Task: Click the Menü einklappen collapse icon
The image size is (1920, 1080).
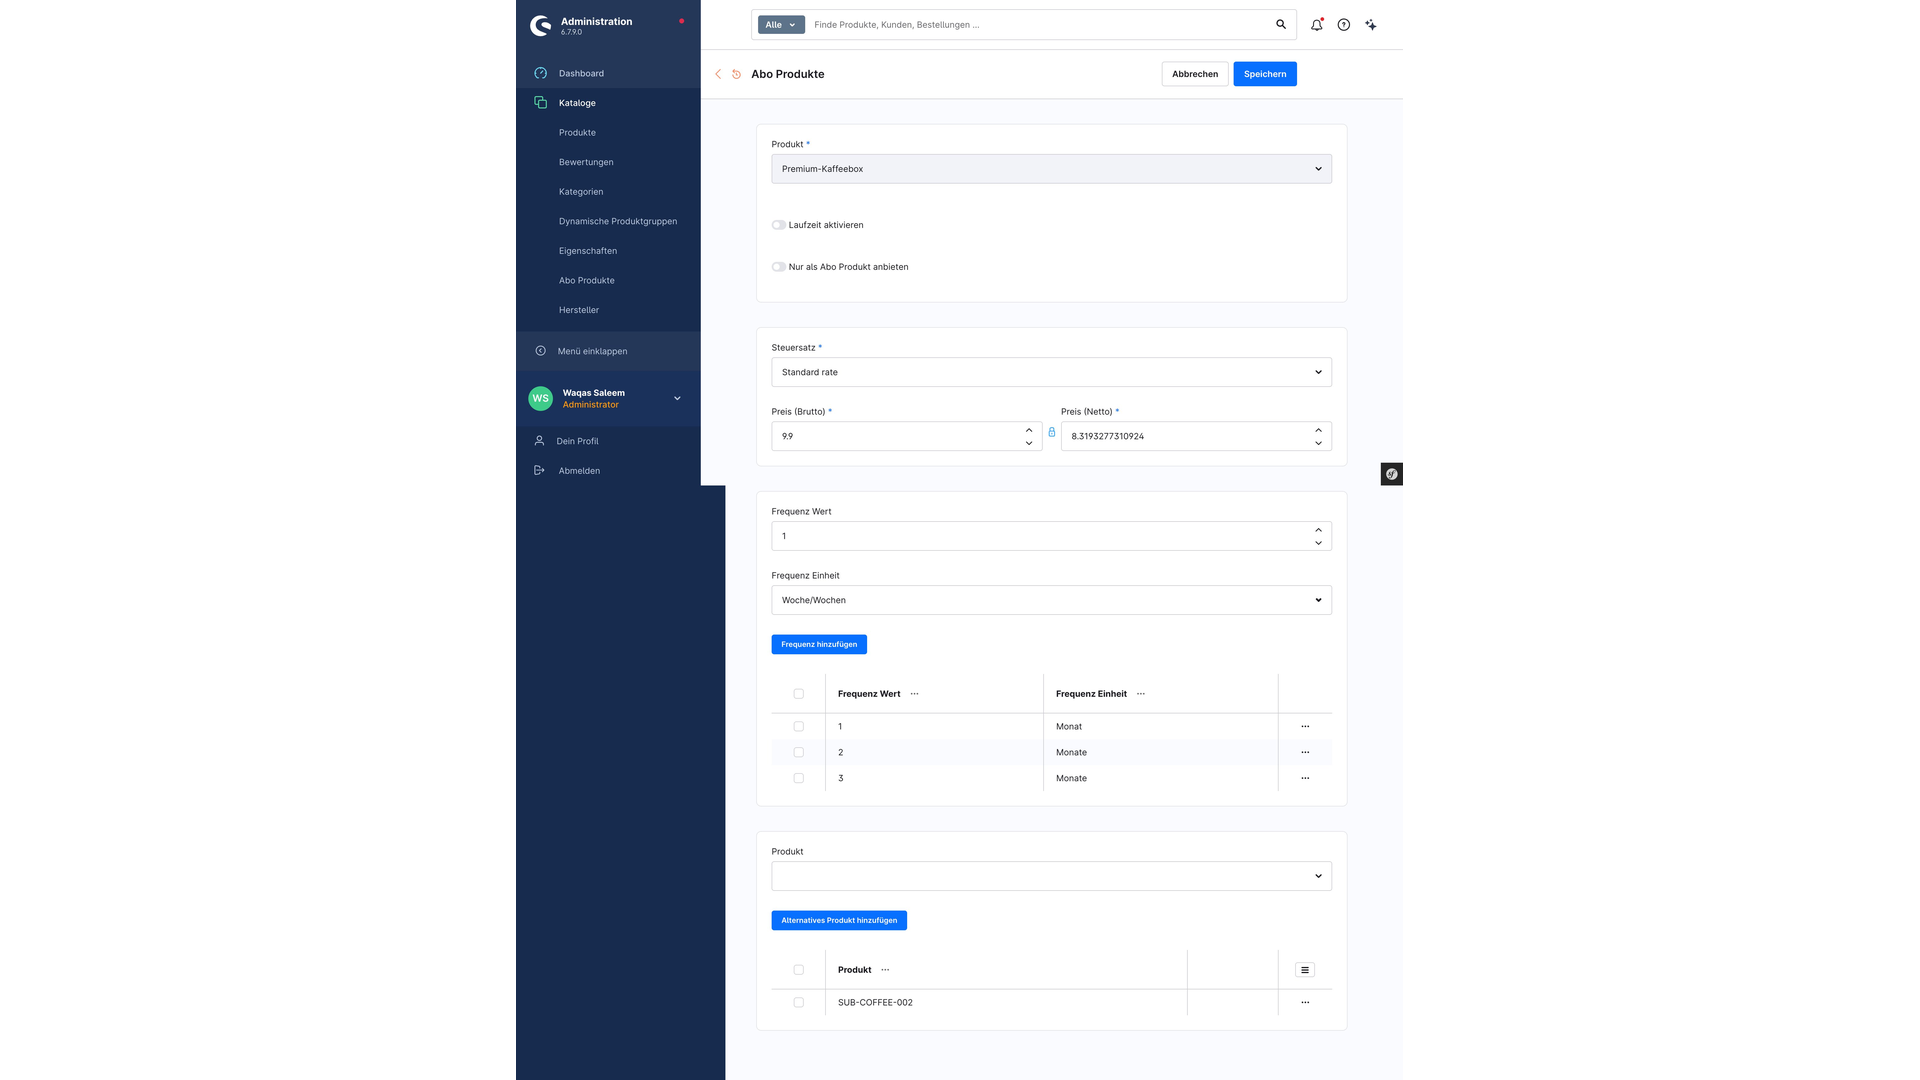Action: coord(541,351)
